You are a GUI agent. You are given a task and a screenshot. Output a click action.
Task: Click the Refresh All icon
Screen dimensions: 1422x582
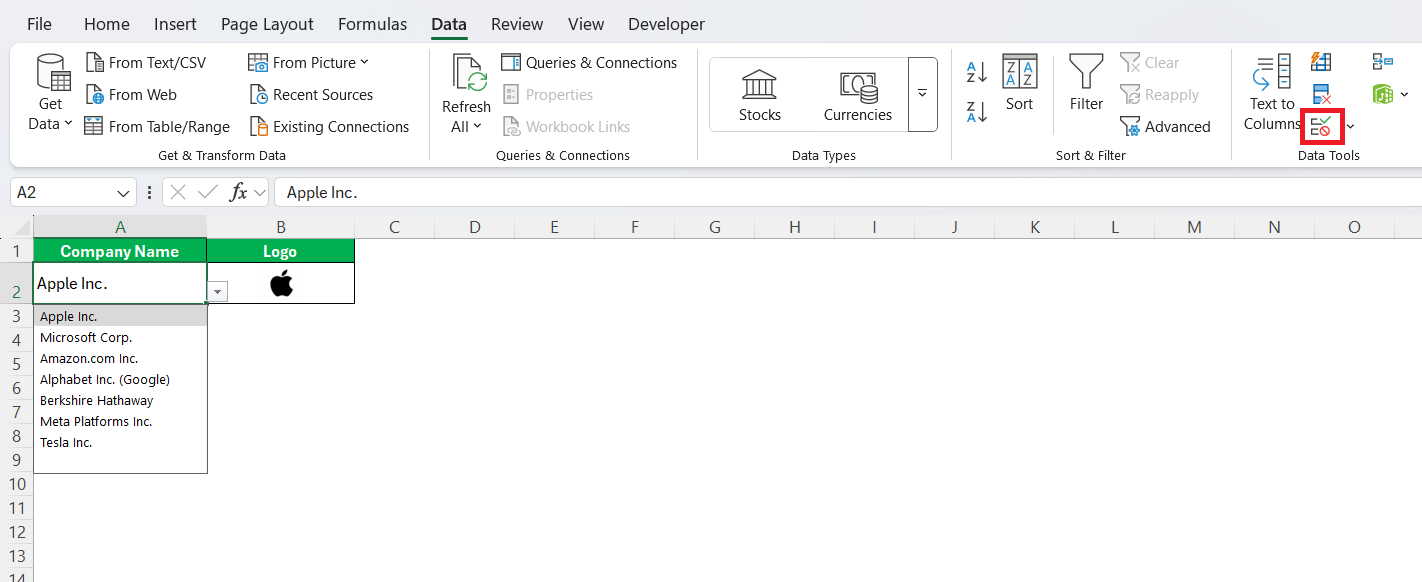point(467,74)
